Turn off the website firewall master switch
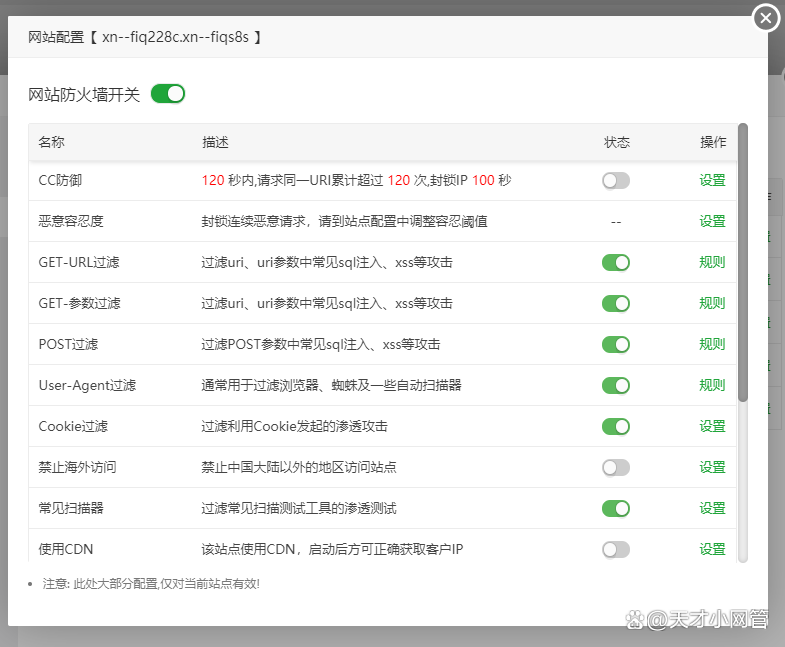This screenshot has height=647, width=785. 168,94
